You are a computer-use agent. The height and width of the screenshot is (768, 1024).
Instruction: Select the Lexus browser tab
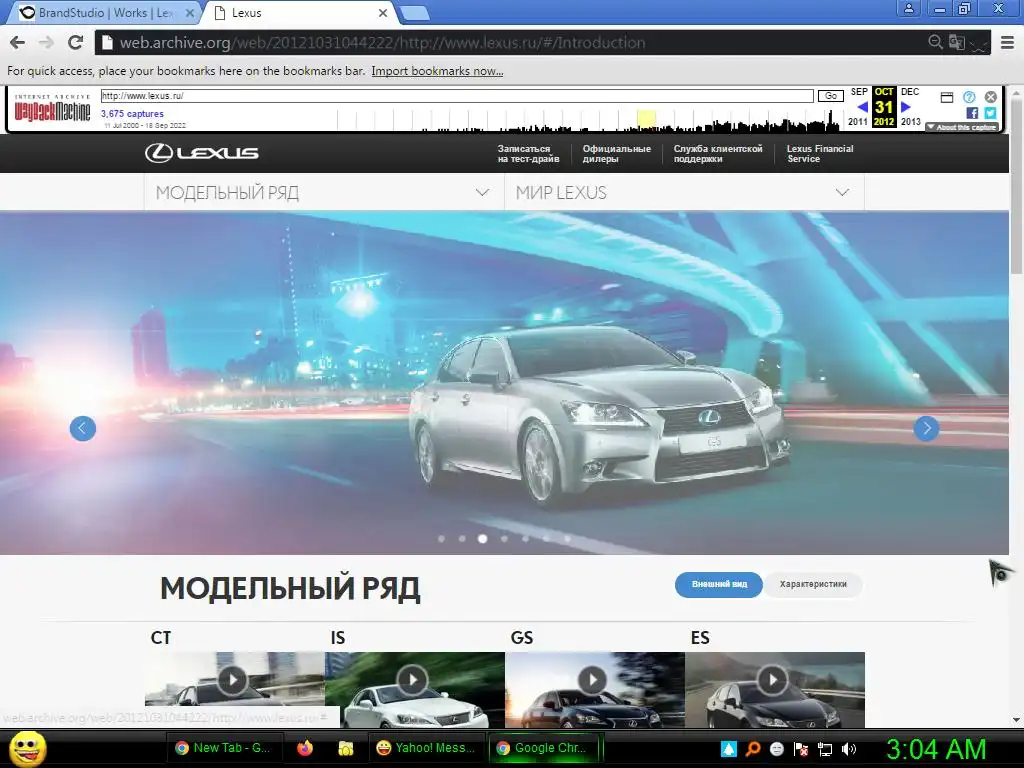click(x=299, y=12)
